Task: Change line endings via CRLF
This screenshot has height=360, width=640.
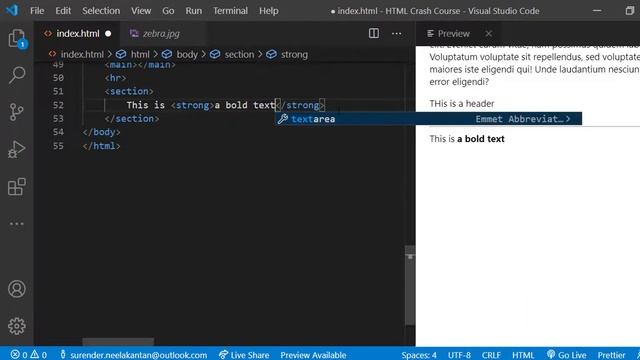Action: pos(491,355)
